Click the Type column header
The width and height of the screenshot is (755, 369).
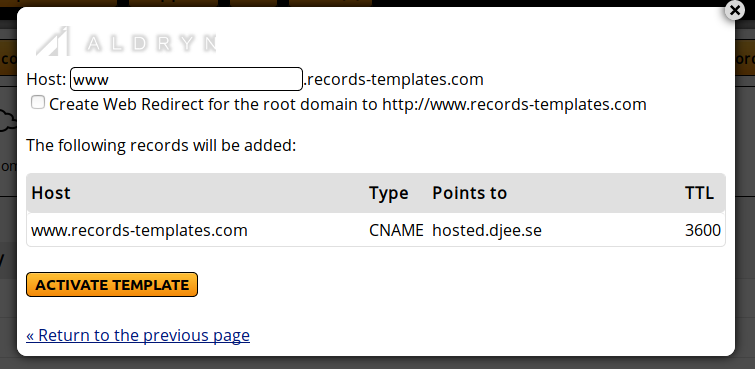389,193
